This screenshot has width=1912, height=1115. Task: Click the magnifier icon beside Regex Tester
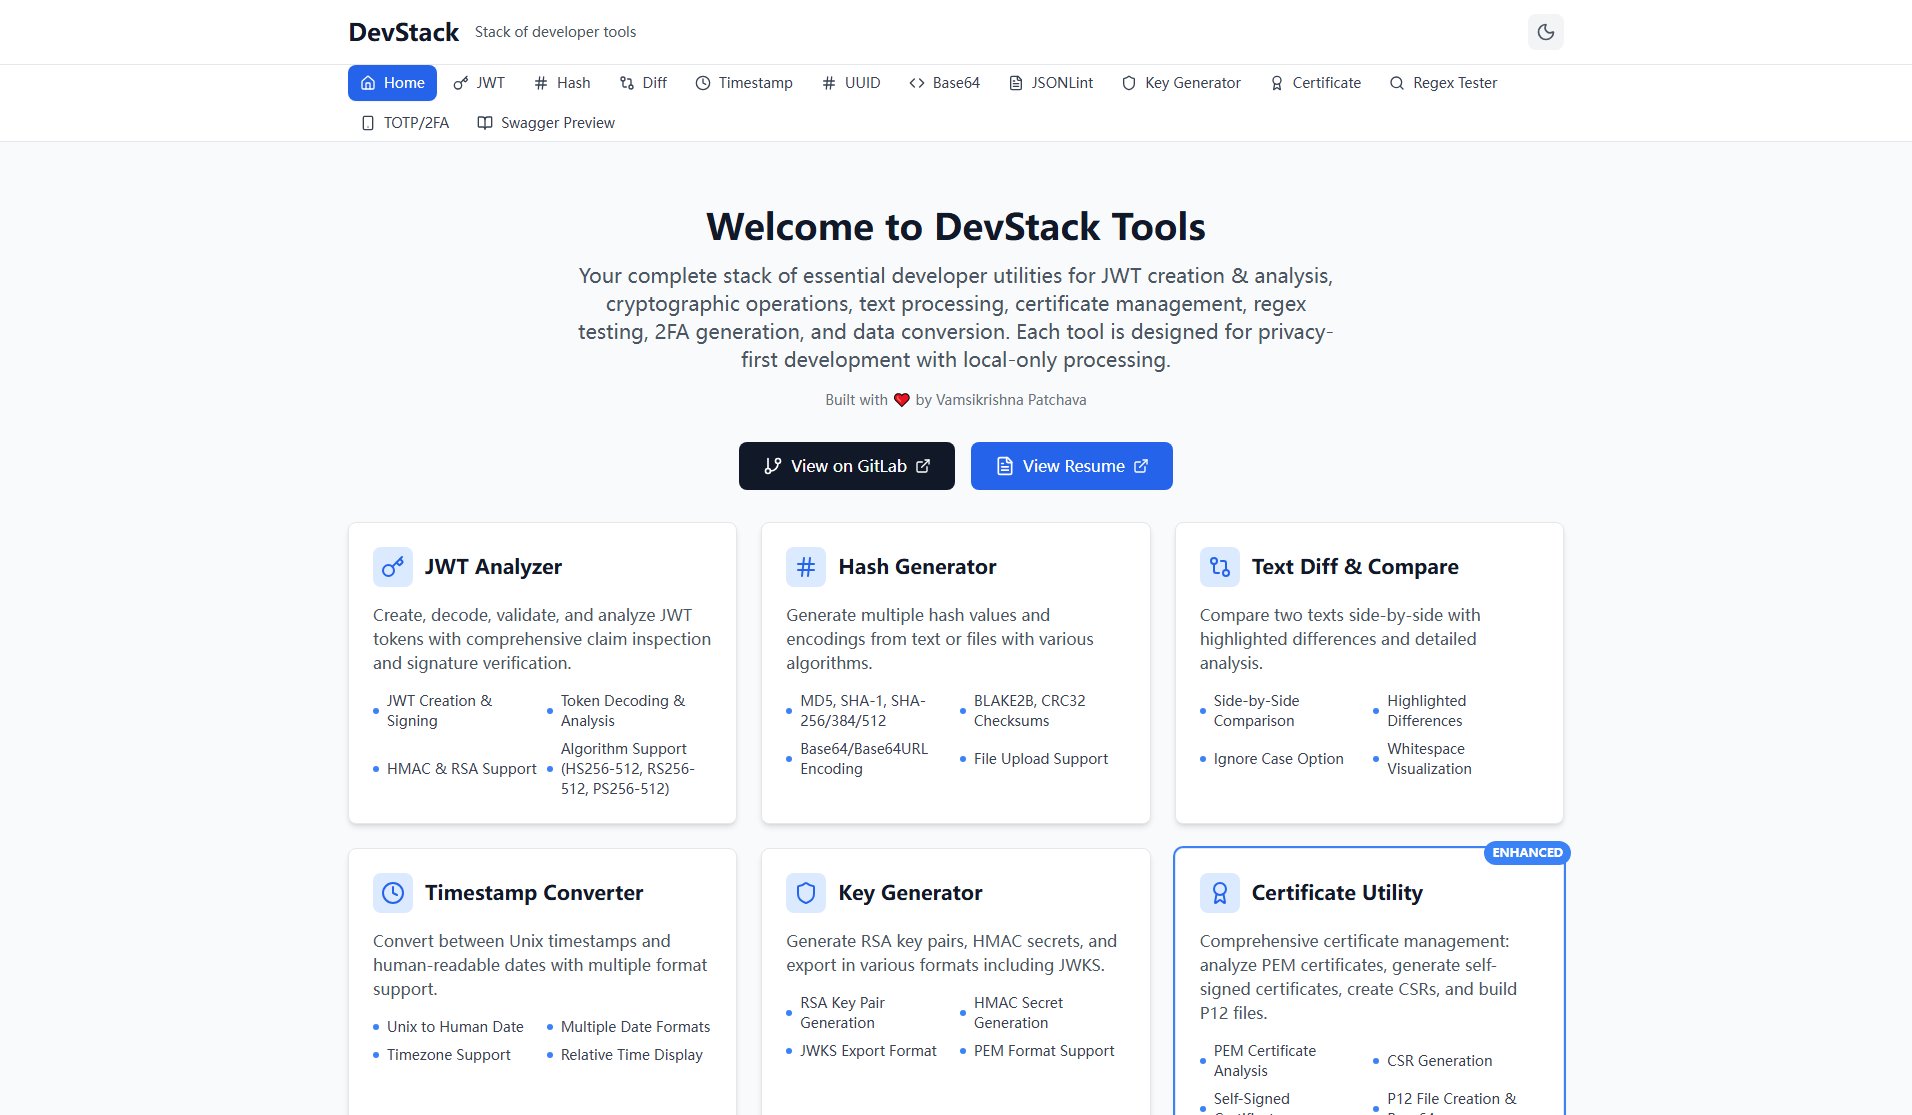(x=1397, y=83)
